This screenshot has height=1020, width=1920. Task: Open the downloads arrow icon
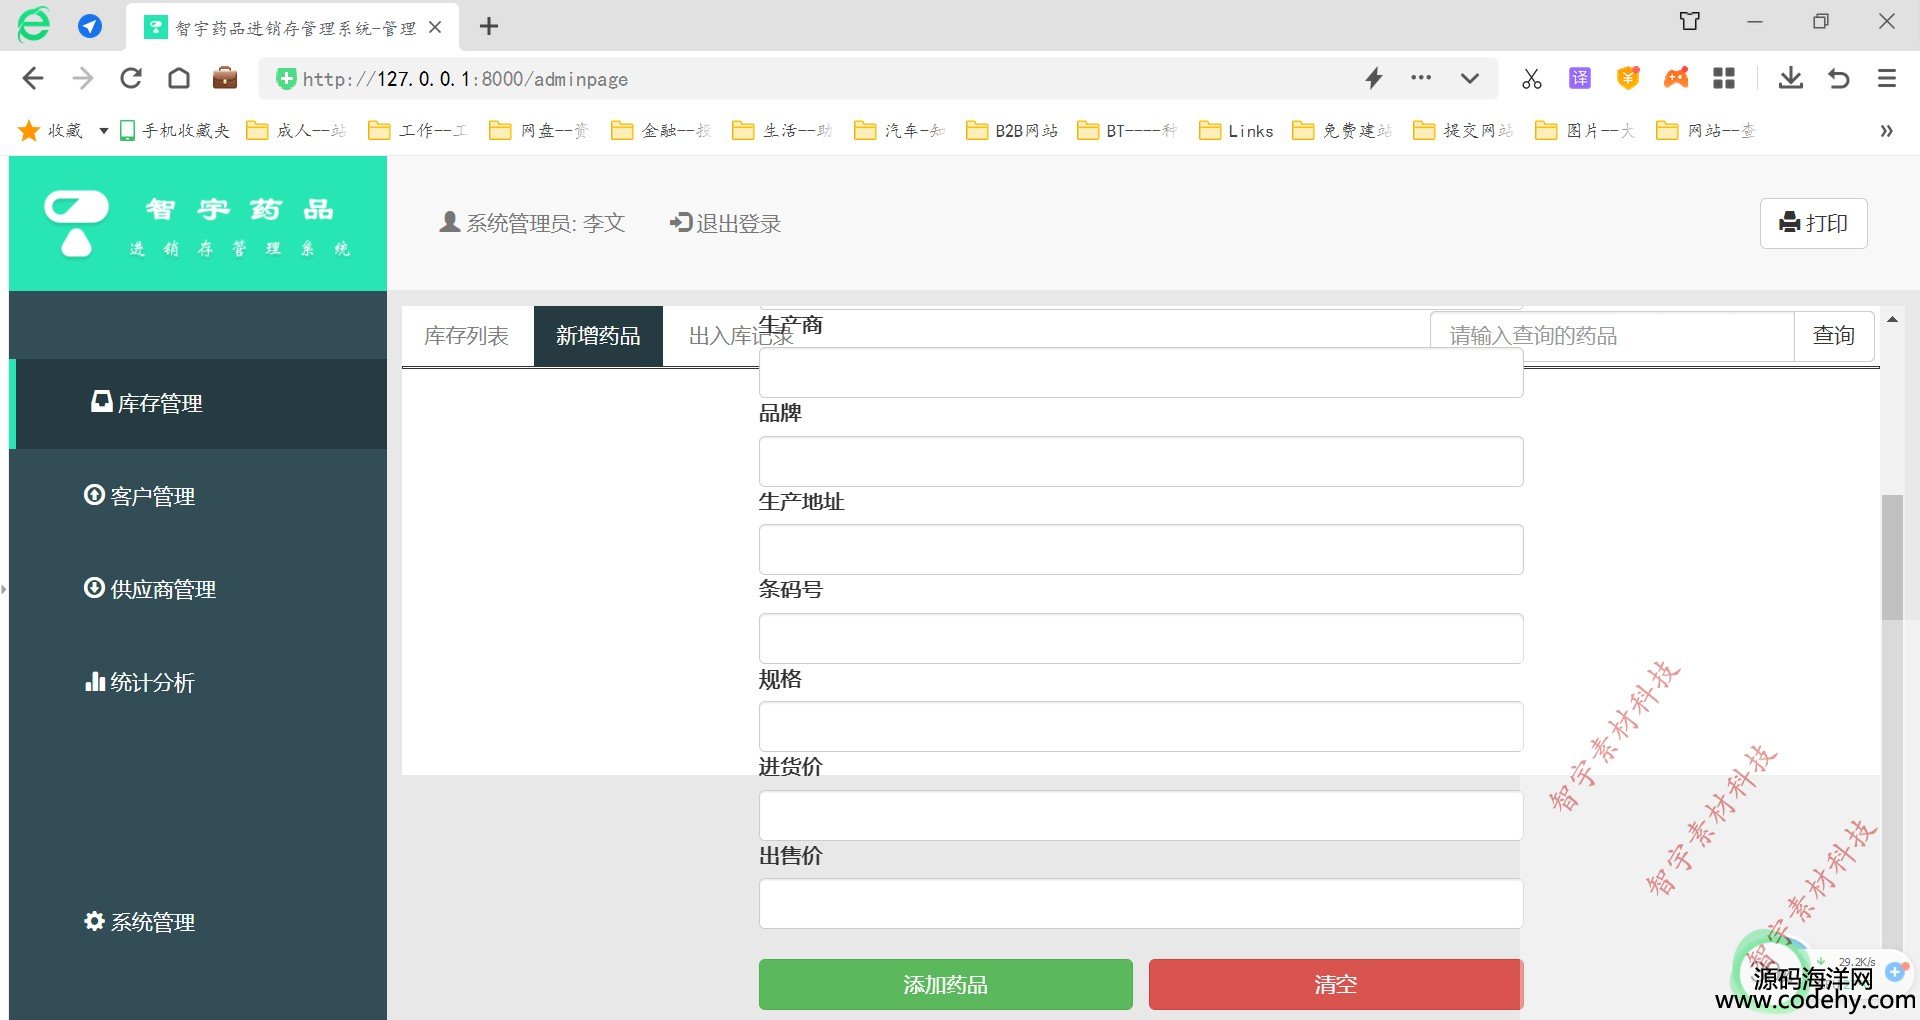pyautogui.click(x=1790, y=78)
